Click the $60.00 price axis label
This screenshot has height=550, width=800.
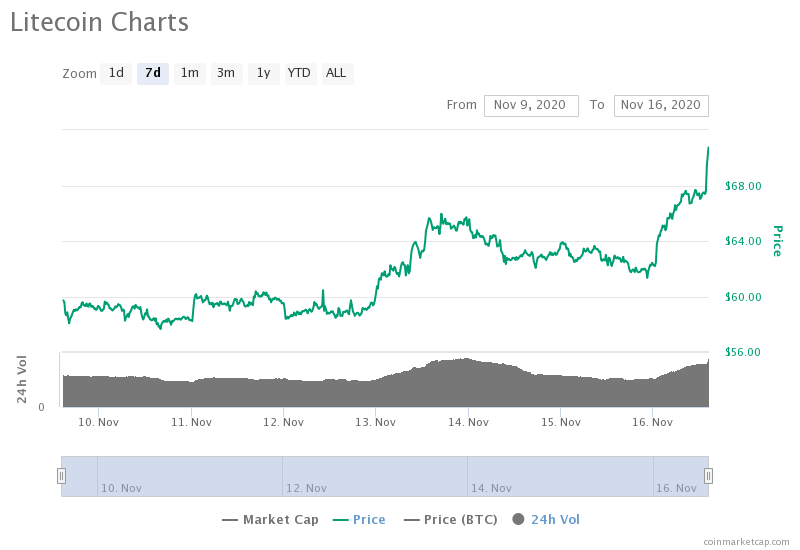point(743,297)
